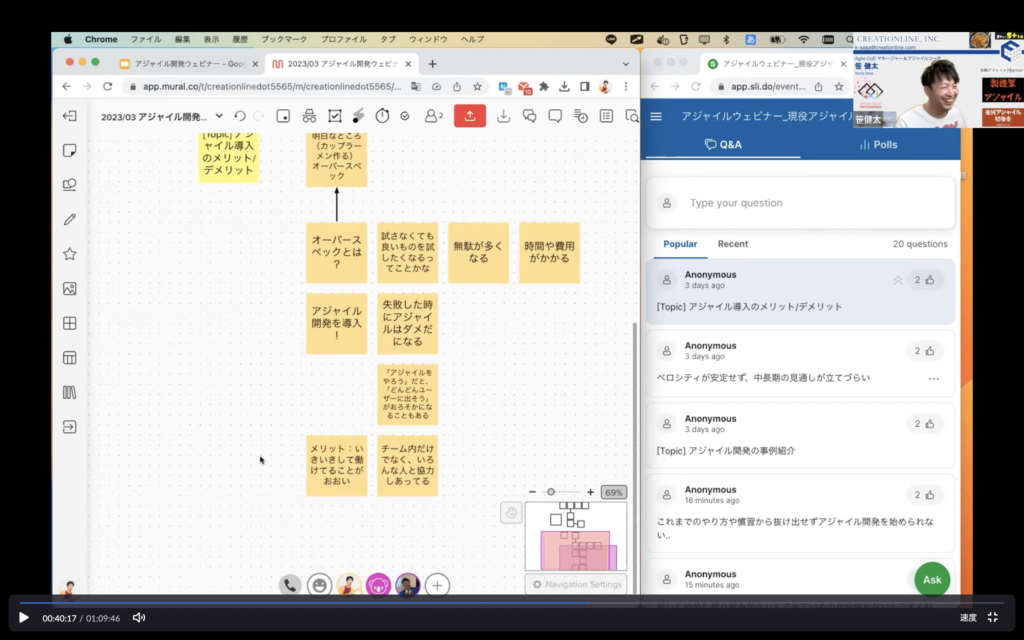The width and height of the screenshot is (1024, 640).
Task: Click the highlight chevrons on top Slido question
Action: point(897,280)
